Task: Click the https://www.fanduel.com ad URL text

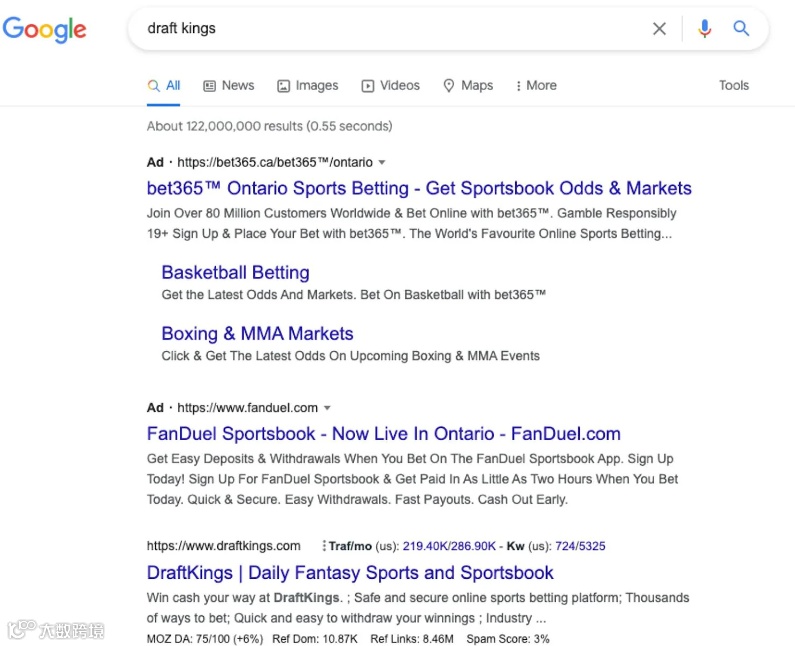Action: click(247, 408)
